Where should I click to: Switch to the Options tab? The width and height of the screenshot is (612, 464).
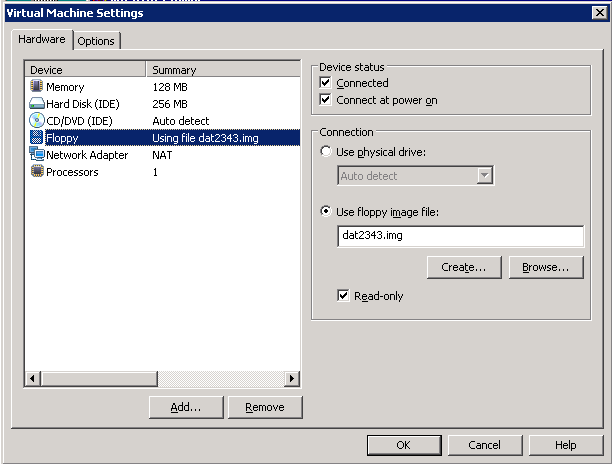click(96, 40)
